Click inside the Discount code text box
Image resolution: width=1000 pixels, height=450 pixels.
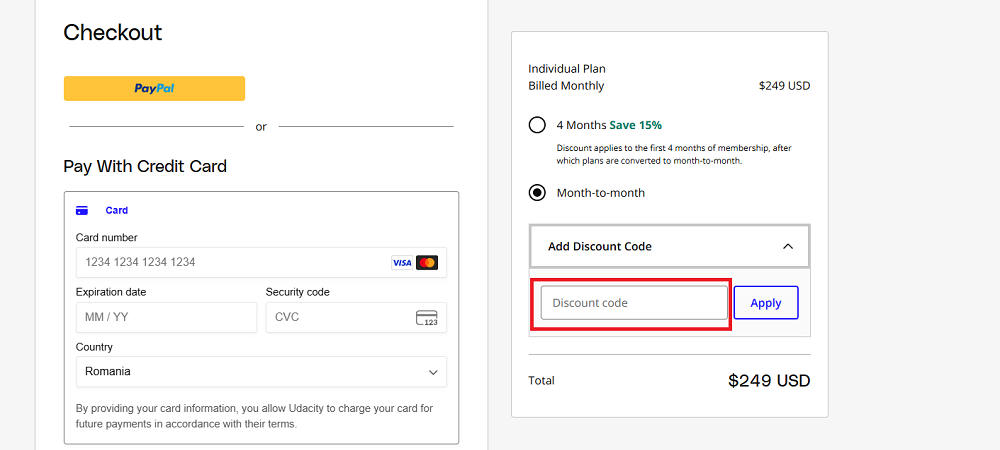point(634,303)
